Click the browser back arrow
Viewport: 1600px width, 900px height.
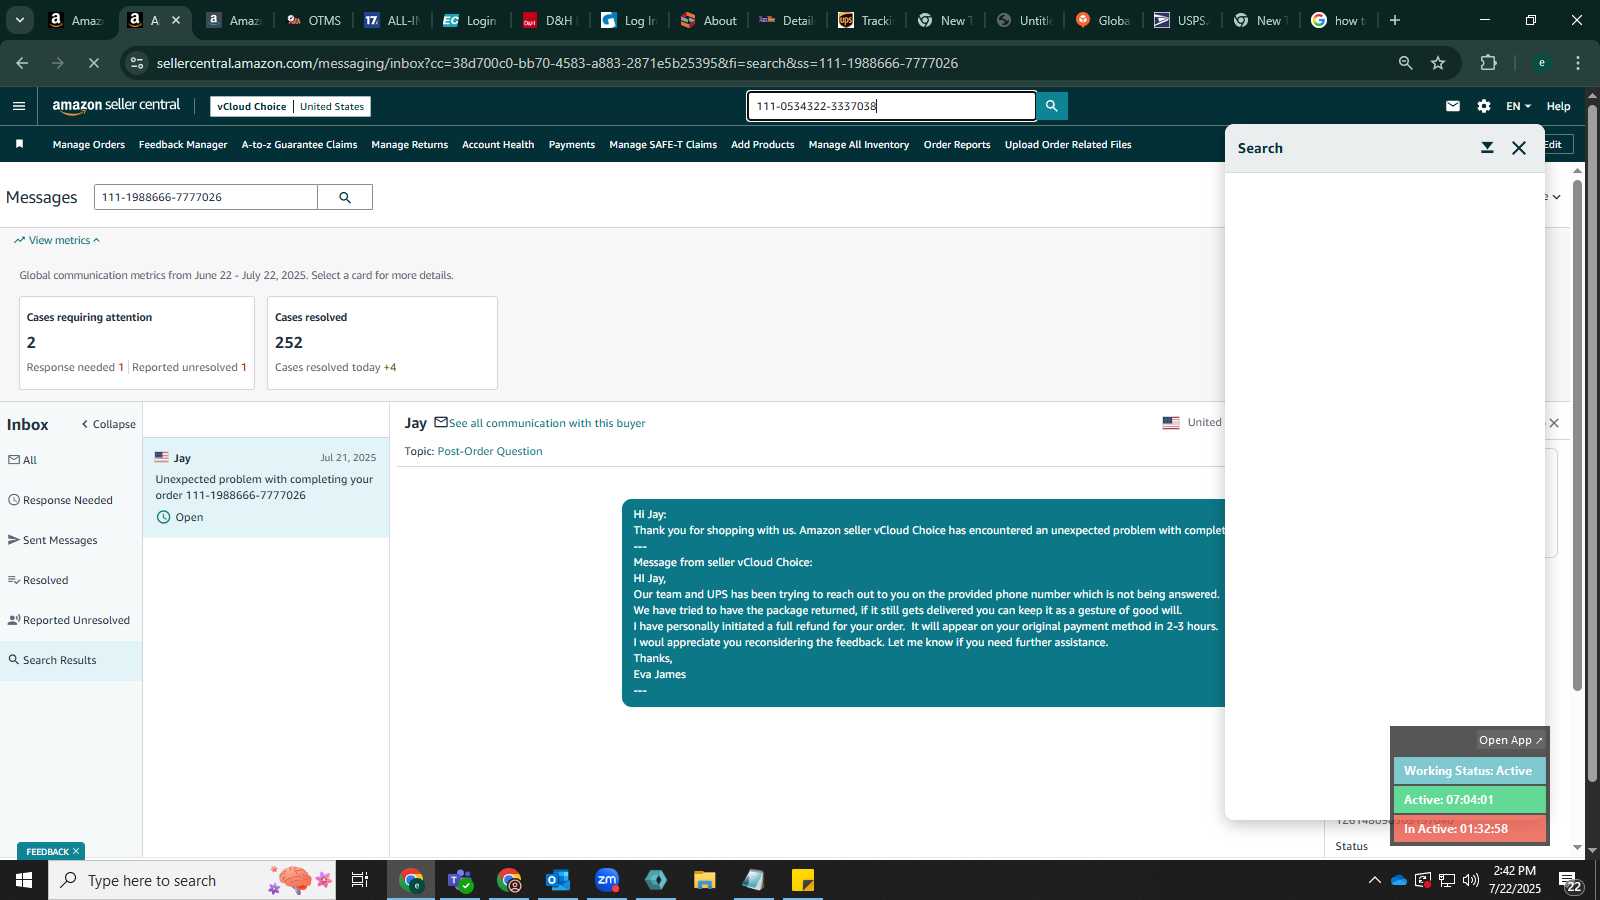pyautogui.click(x=22, y=63)
